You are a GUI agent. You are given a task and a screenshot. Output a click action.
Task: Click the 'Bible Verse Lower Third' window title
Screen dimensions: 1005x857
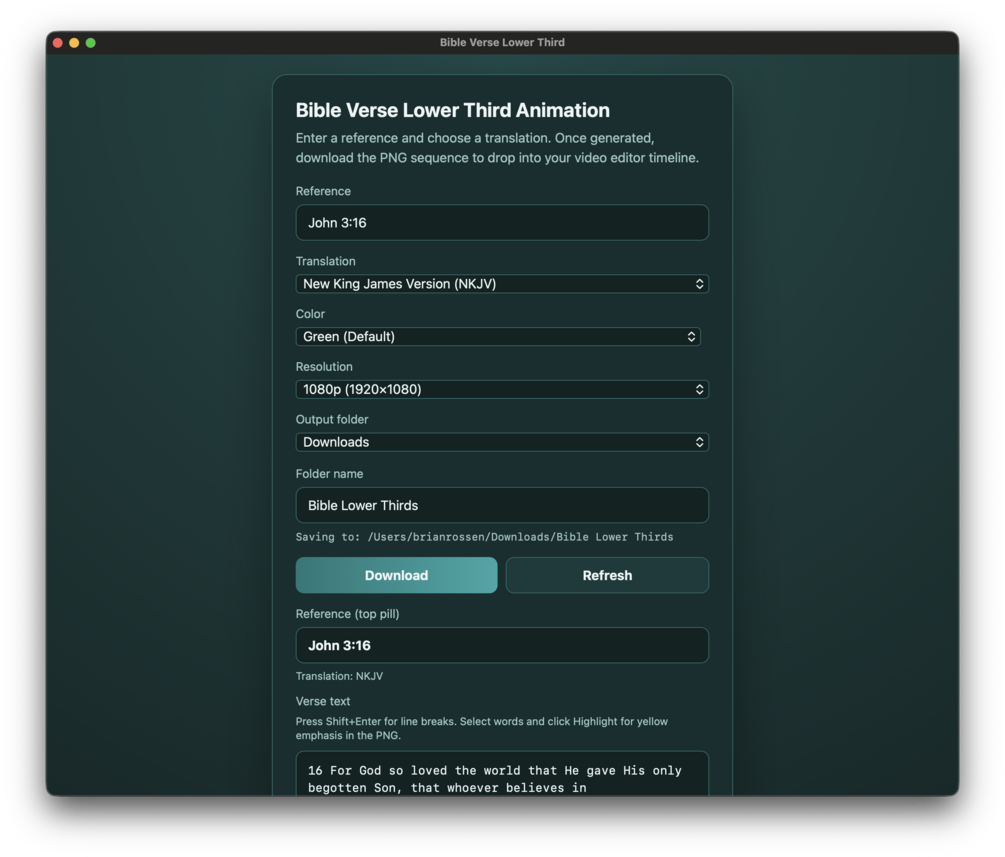502,42
